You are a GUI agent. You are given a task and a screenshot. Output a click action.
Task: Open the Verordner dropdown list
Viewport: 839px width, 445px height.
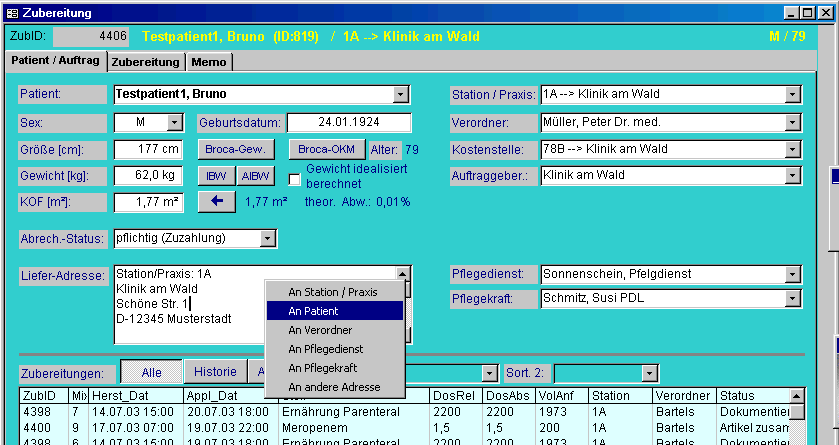tap(793, 122)
